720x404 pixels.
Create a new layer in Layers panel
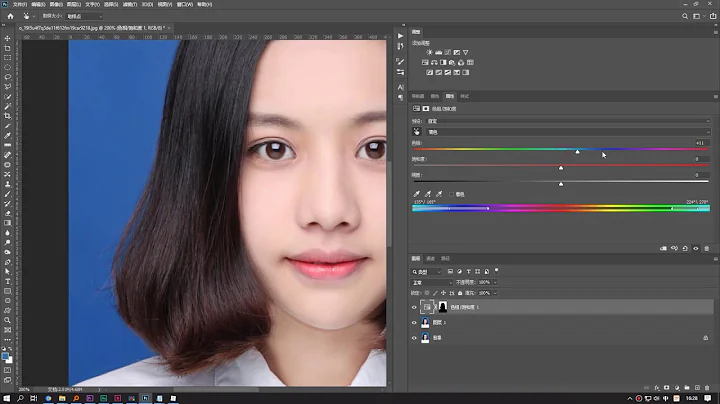pos(697,388)
